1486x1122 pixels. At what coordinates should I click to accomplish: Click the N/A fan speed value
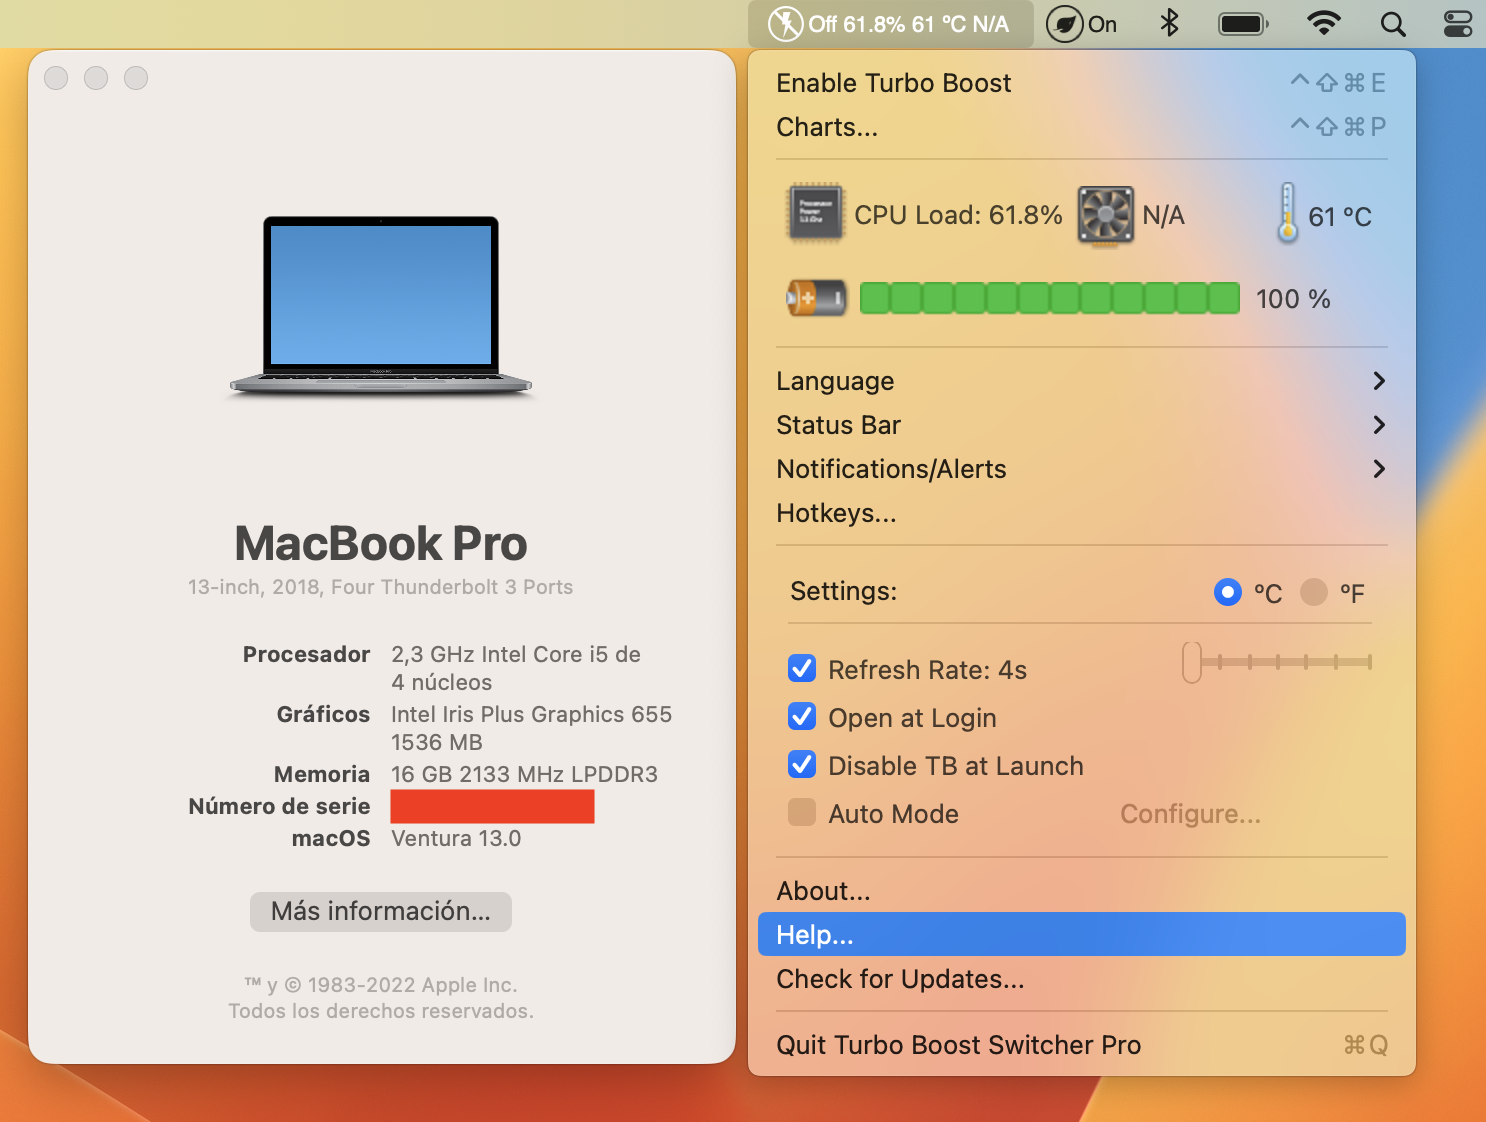(1163, 215)
